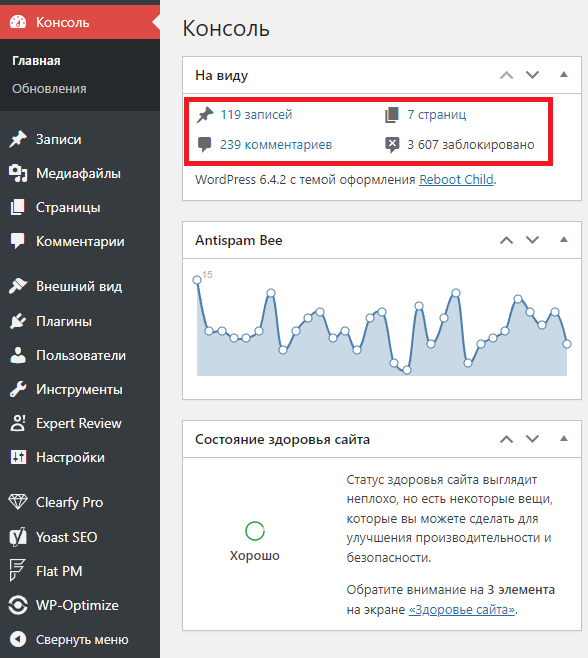Open the Обновления submenu item
The height and width of the screenshot is (658, 588).
(49, 89)
